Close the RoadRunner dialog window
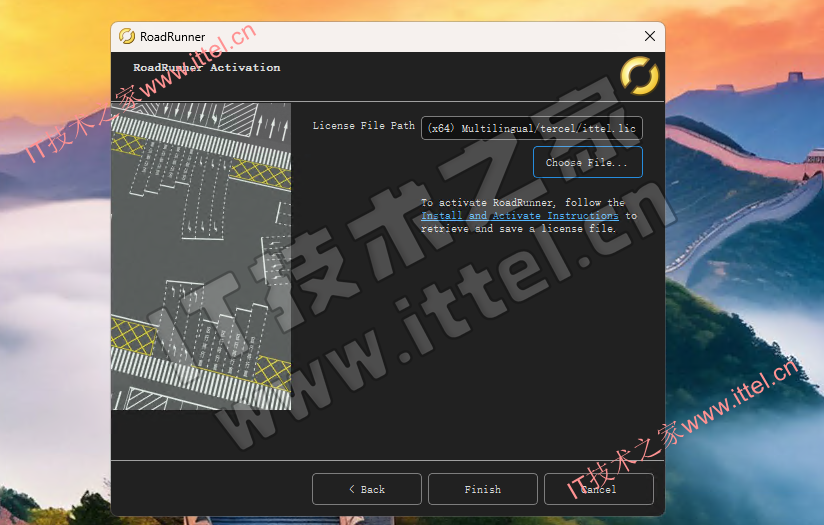The height and width of the screenshot is (525, 824). (650, 36)
